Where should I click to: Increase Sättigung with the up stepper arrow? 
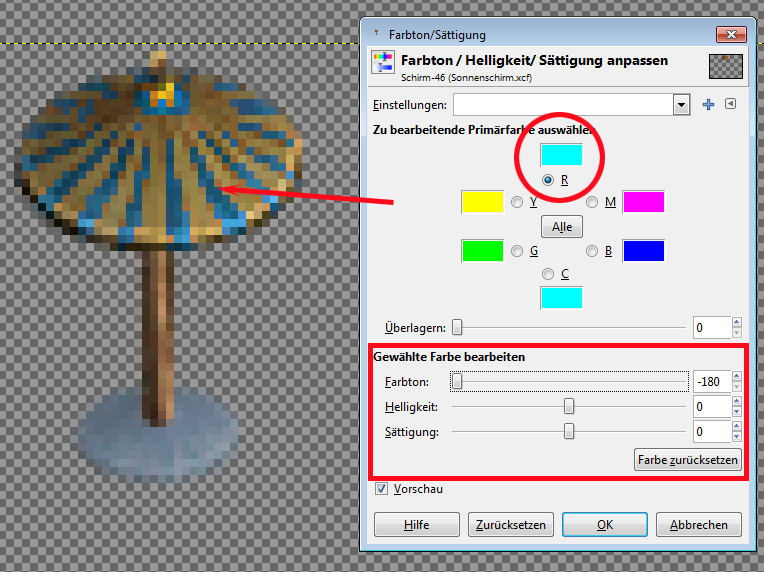tap(737, 426)
